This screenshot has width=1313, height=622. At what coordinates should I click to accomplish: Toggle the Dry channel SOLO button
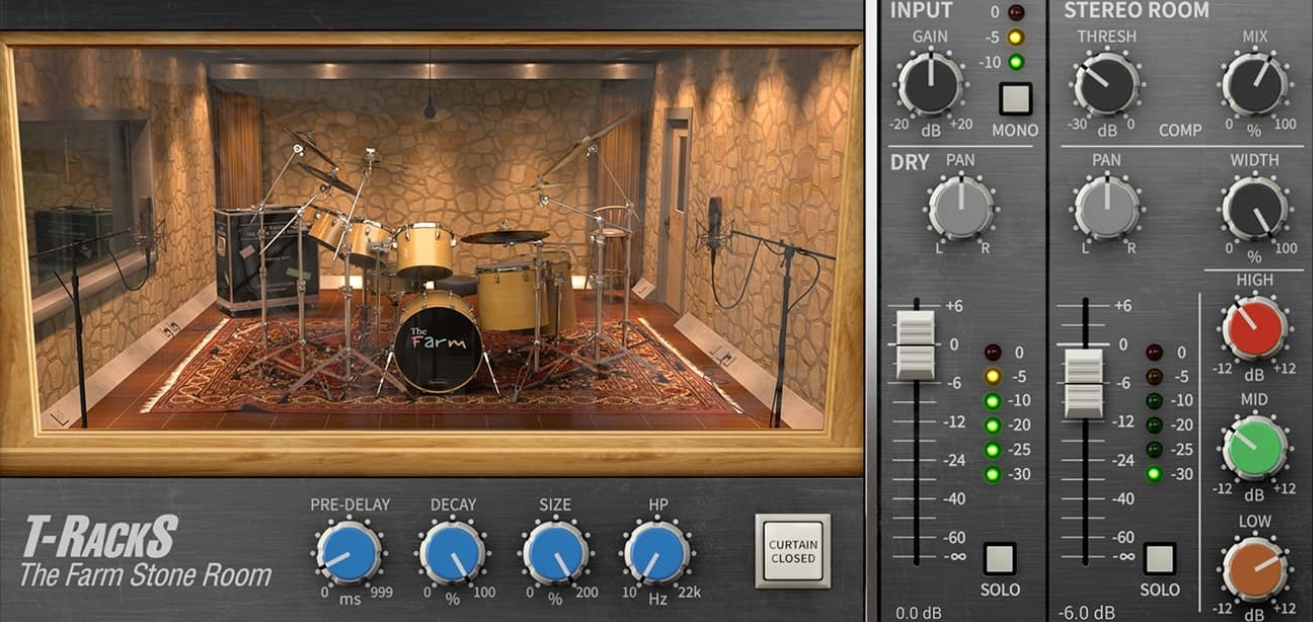(x=999, y=558)
